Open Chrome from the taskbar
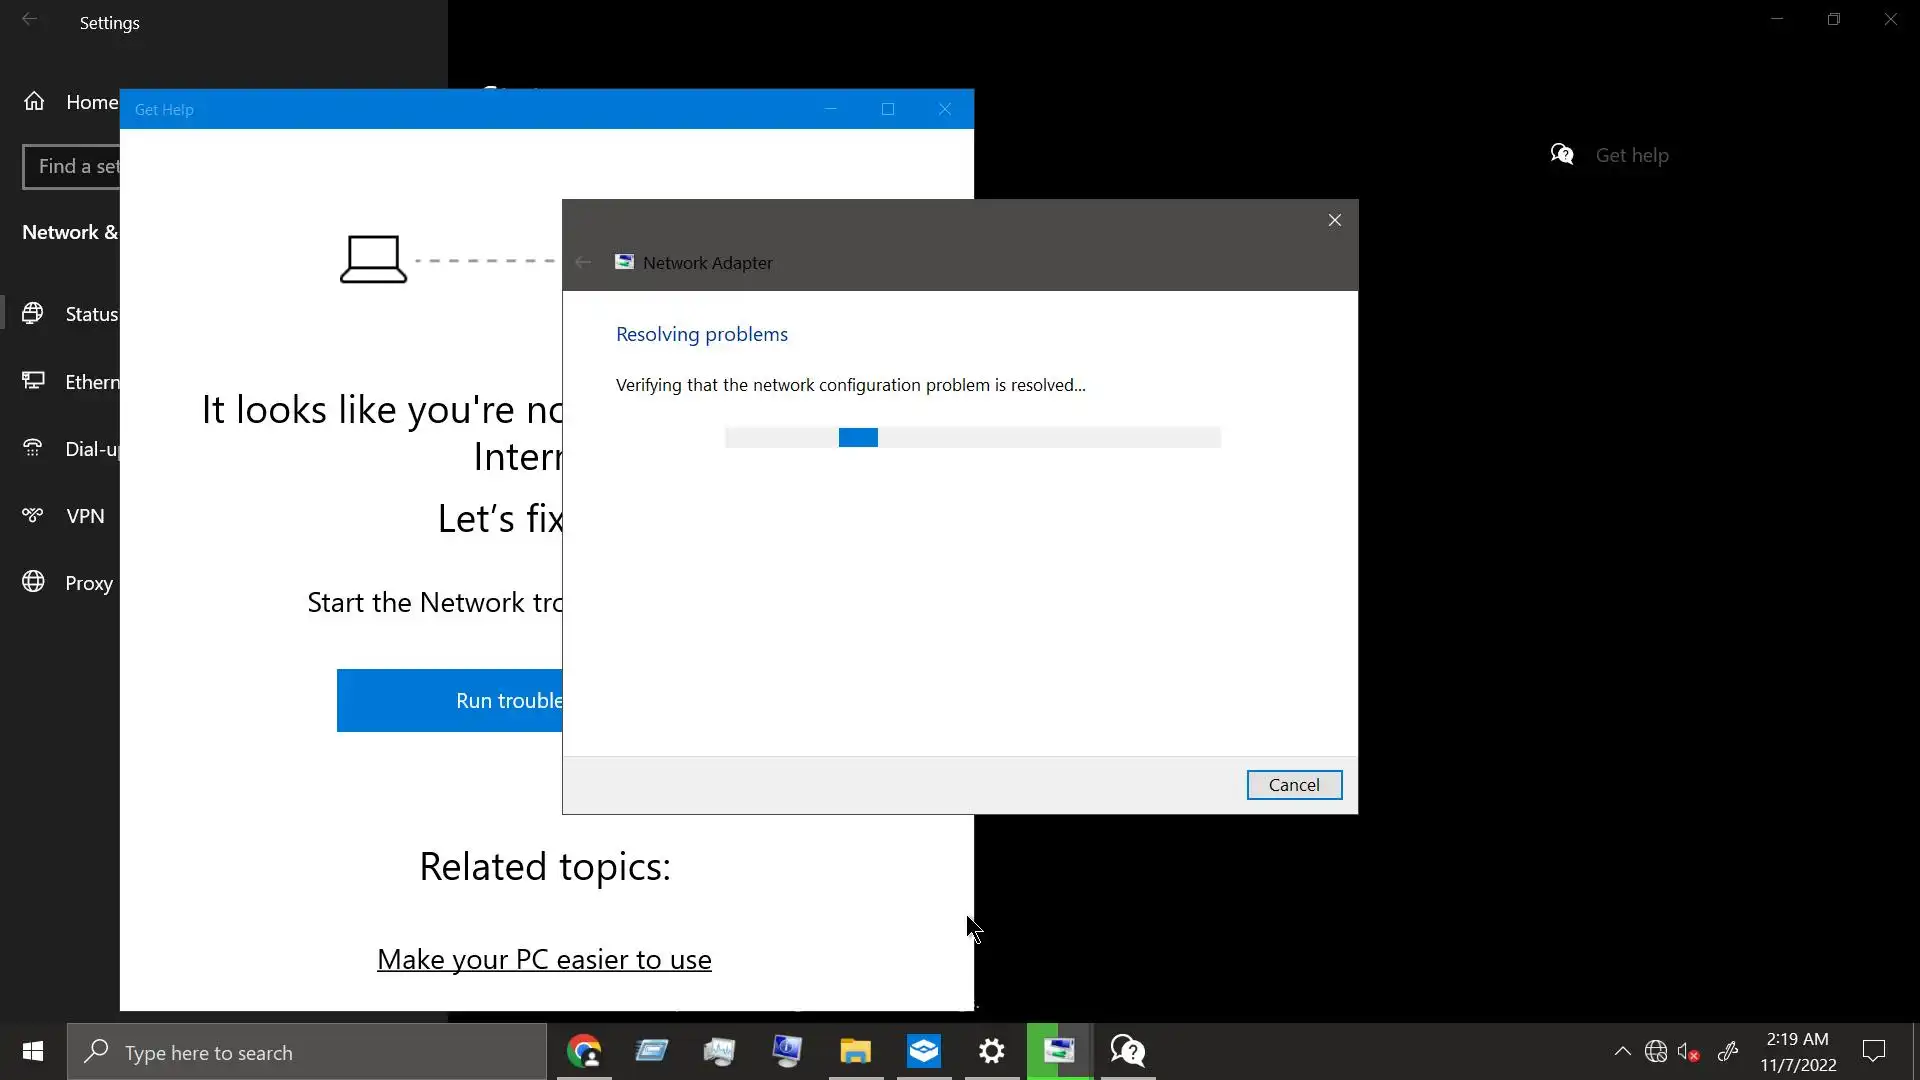Screen dimensions: 1920x1080 point(584,1052)
